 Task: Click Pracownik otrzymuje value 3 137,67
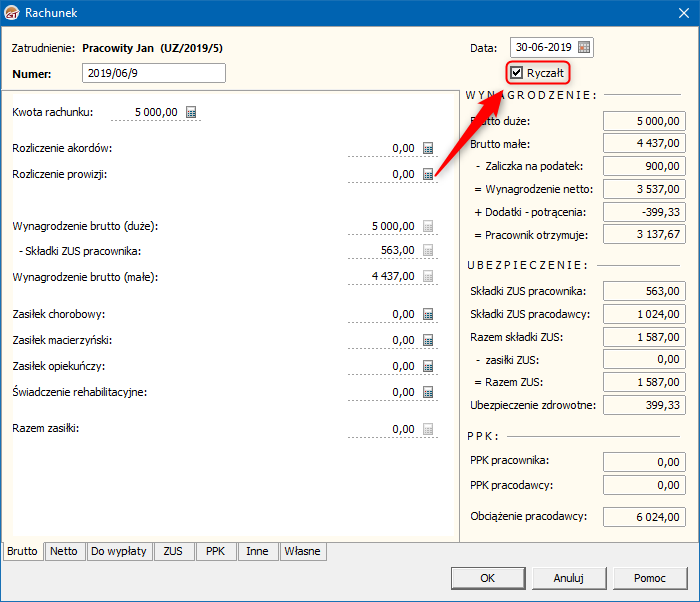coord(644,234)
